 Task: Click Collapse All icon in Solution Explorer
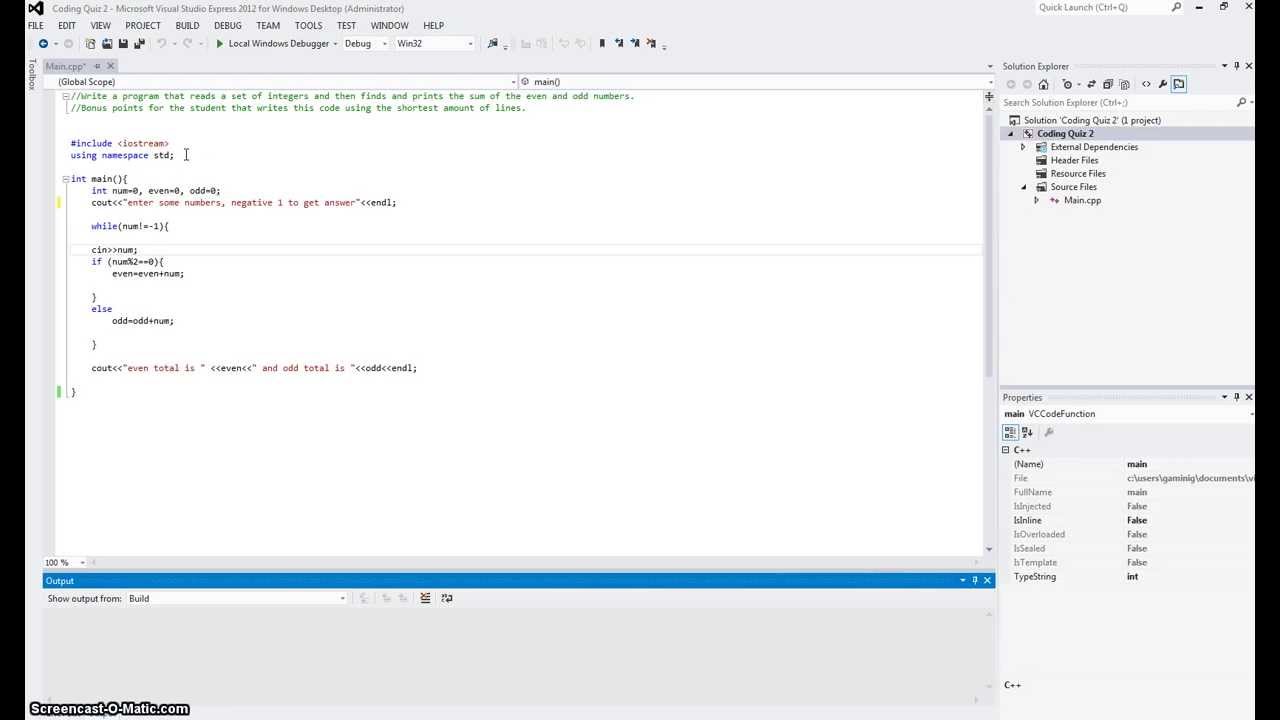coord(1108,84)
